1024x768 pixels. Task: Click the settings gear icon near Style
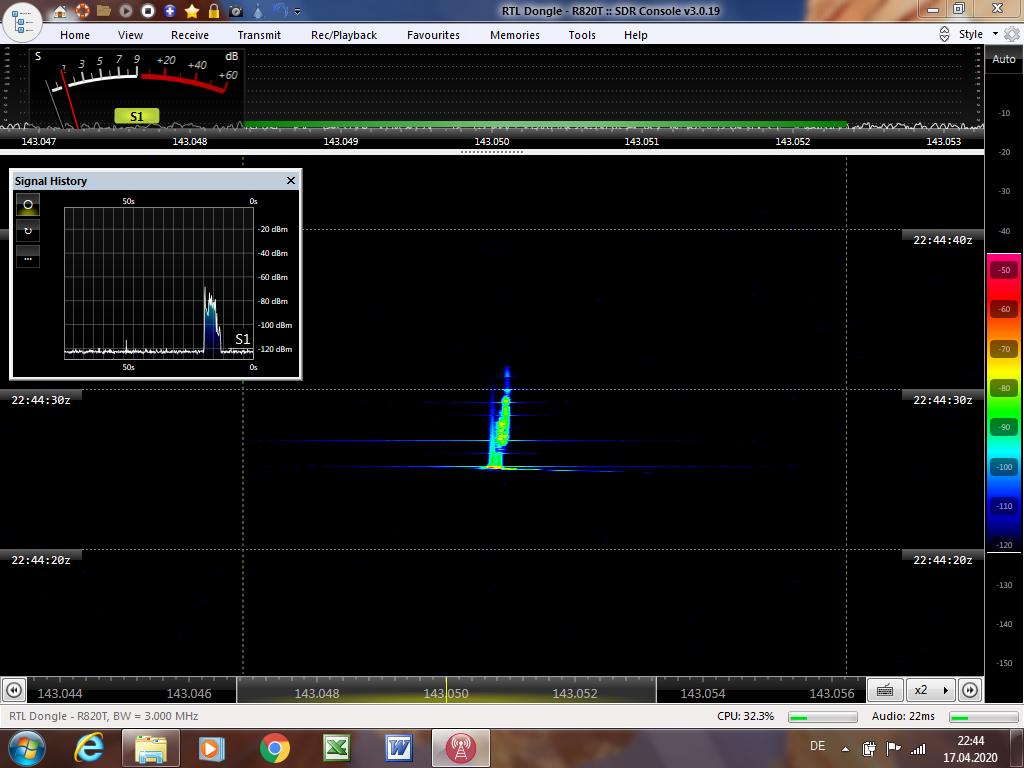(1012, 35)
